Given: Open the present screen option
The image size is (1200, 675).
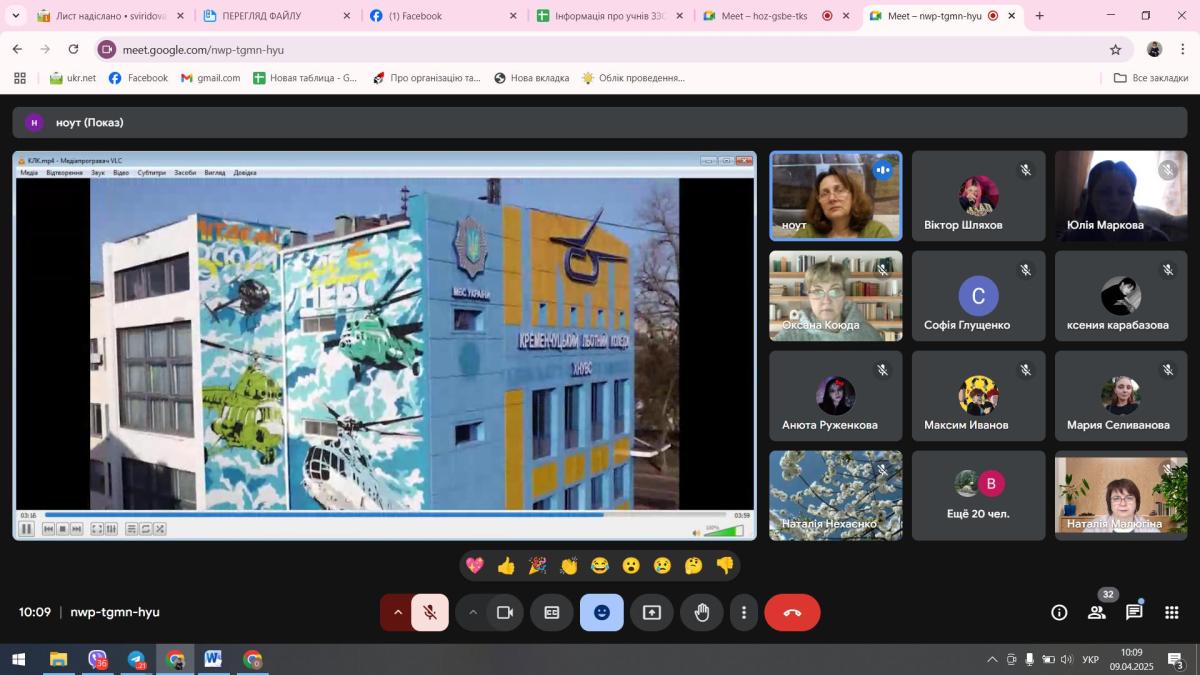Looking at the screenshot, I should 652,613.
